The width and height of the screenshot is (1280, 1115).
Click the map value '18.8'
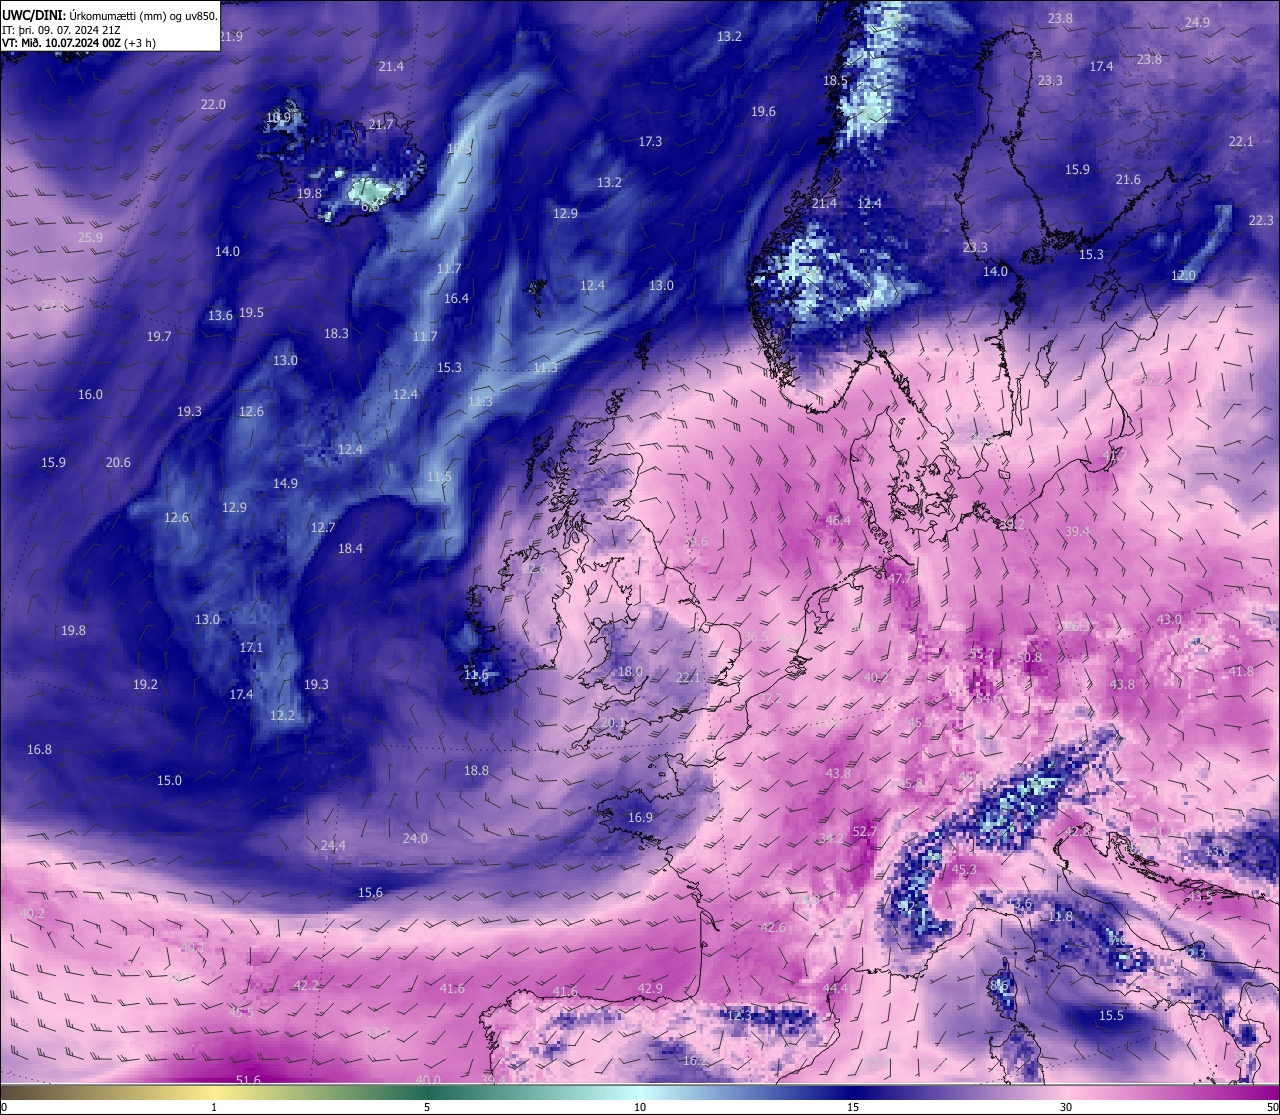476,771
